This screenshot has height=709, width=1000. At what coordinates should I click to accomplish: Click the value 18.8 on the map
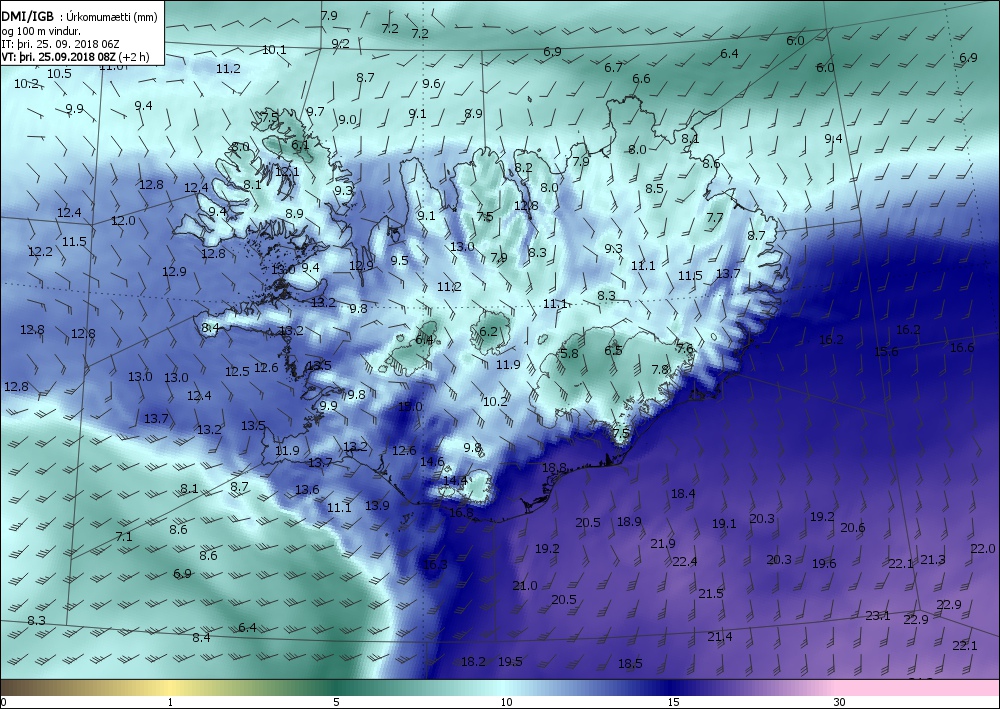coord(554,467)
